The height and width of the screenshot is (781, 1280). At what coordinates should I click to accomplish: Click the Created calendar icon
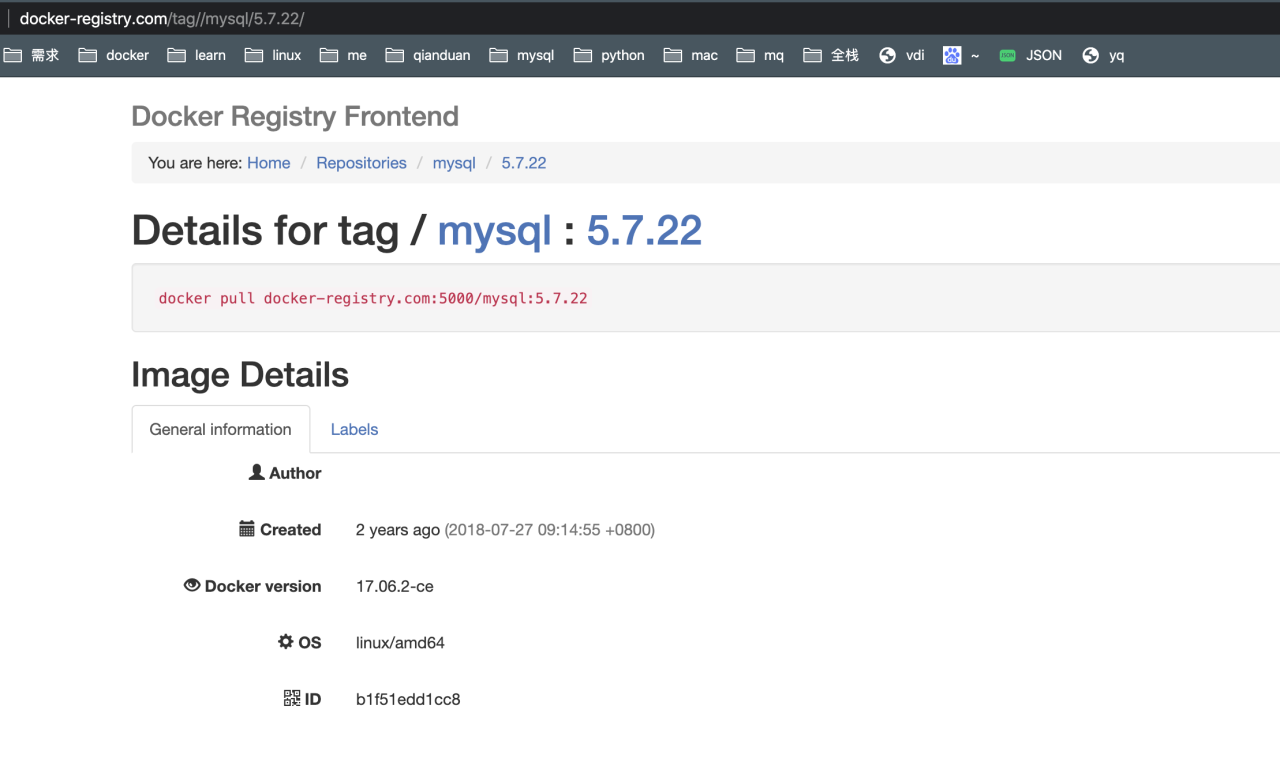pos(247,529)
